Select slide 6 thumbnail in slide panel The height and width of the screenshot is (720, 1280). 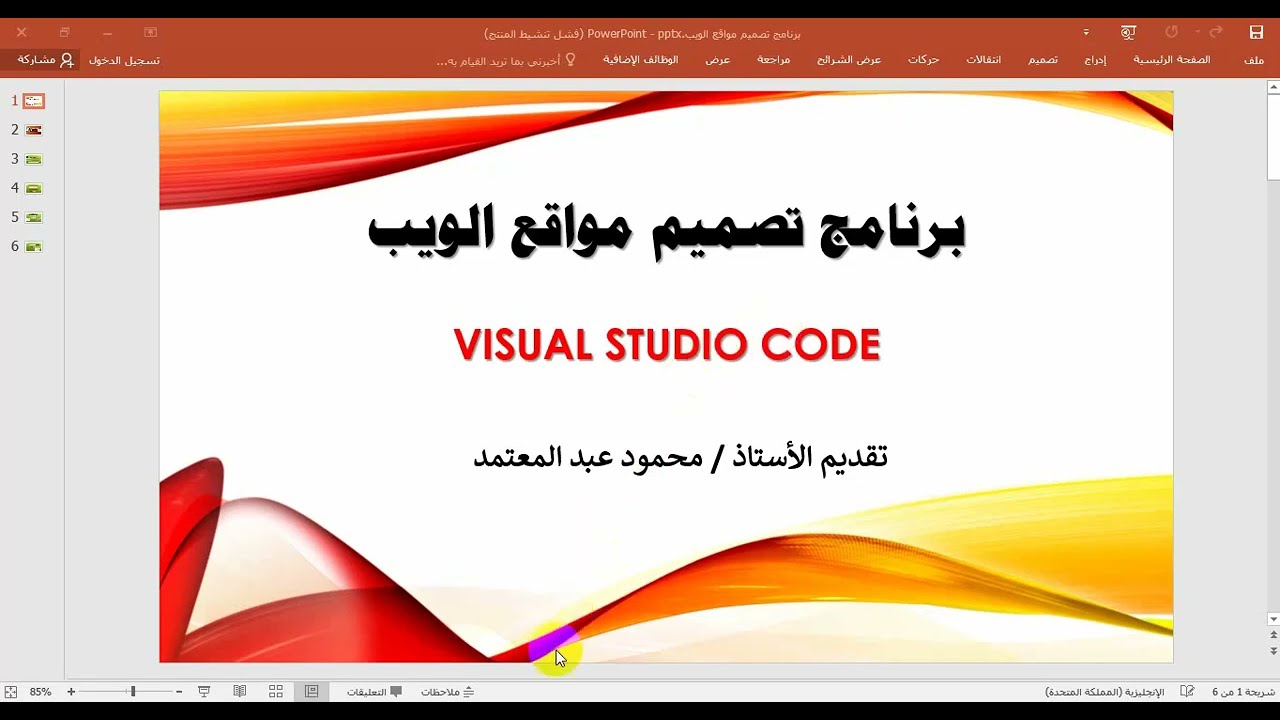point(34,246)
